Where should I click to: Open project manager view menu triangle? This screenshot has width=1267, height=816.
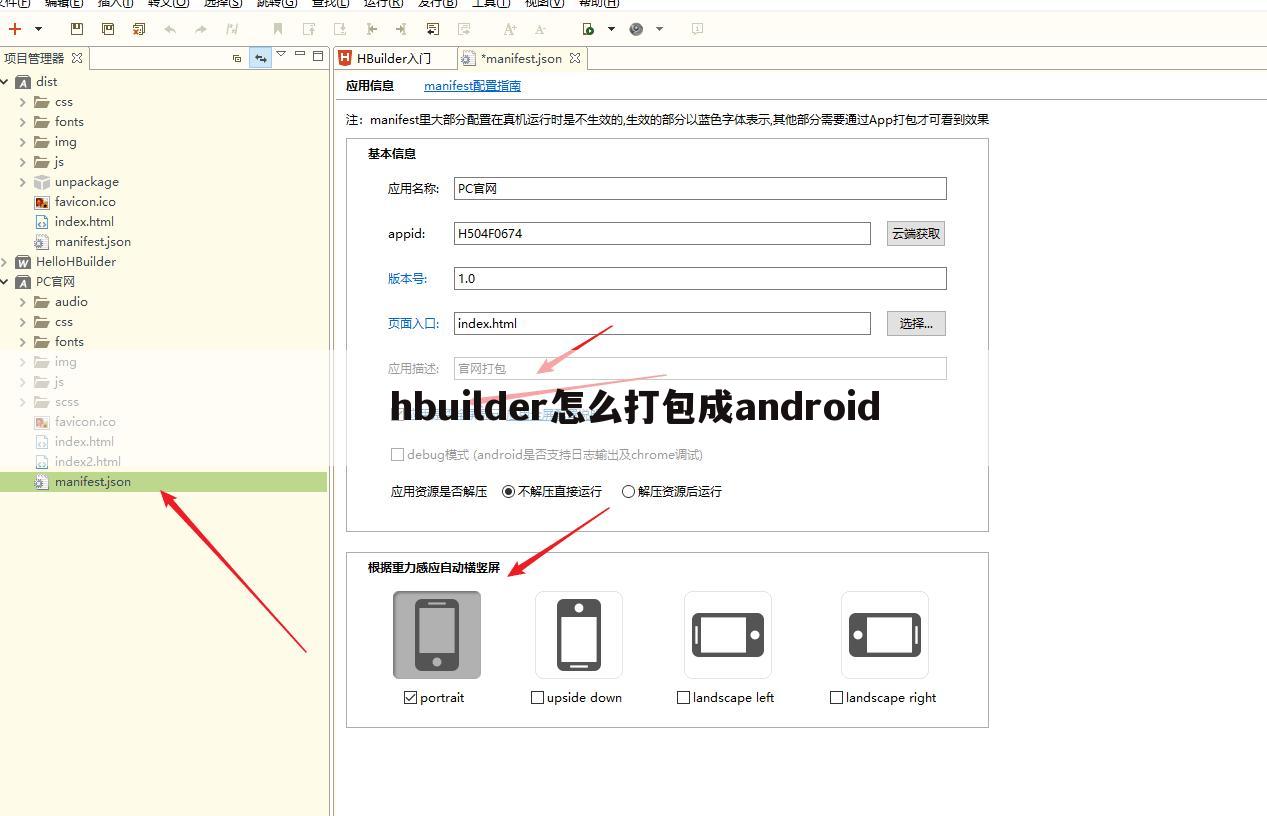point(281,58)
